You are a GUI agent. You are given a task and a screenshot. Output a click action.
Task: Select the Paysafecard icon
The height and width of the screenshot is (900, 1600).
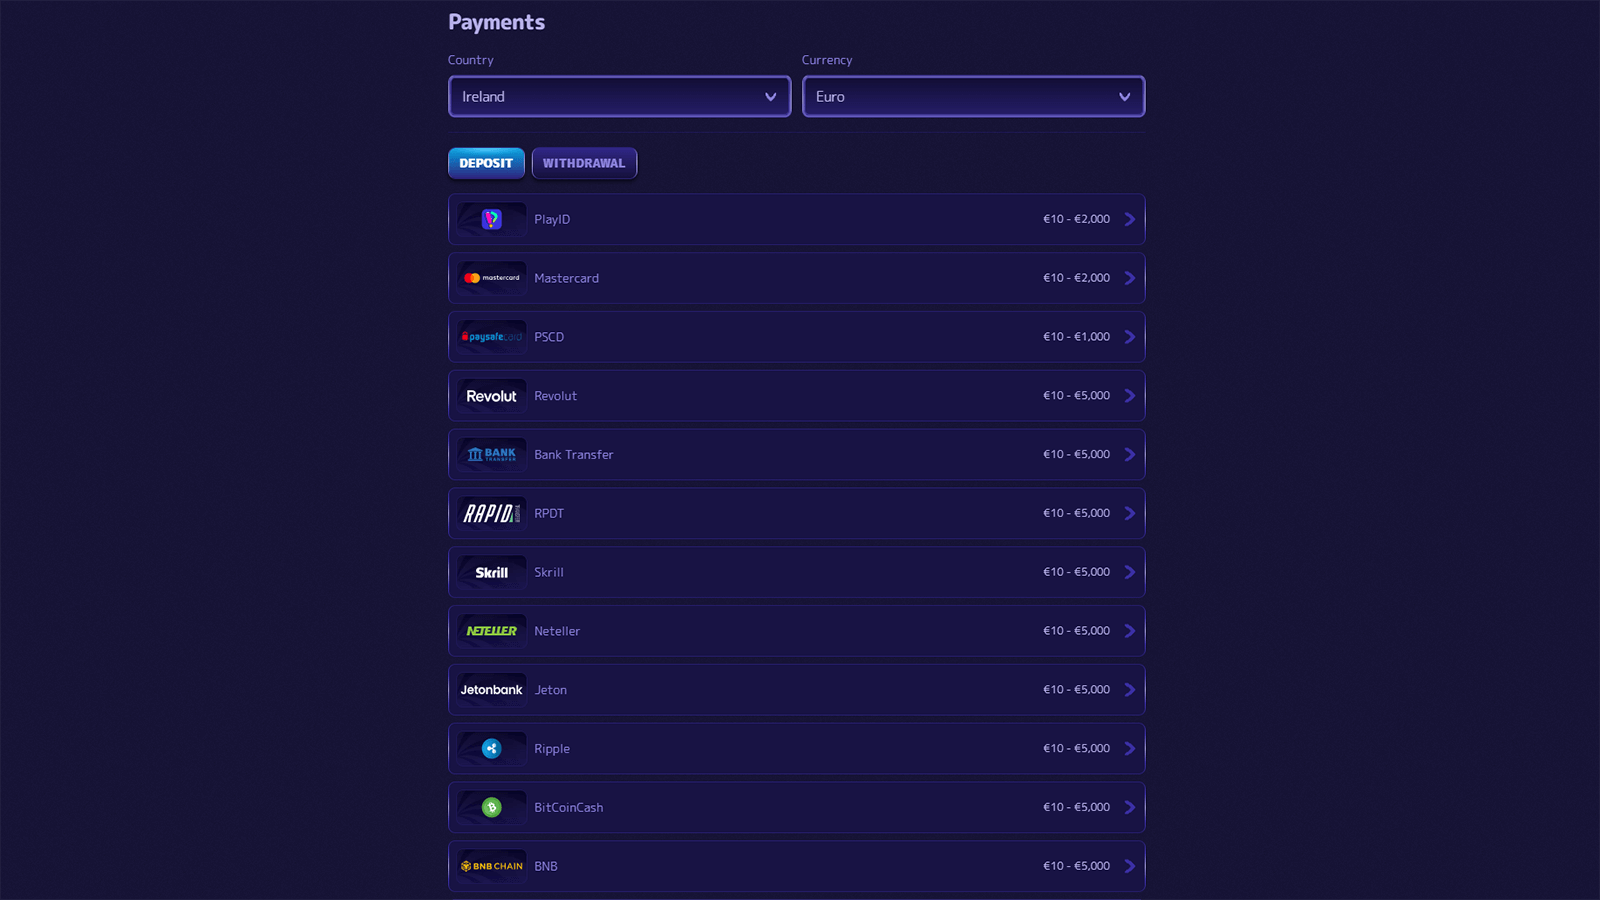[491, 336]
